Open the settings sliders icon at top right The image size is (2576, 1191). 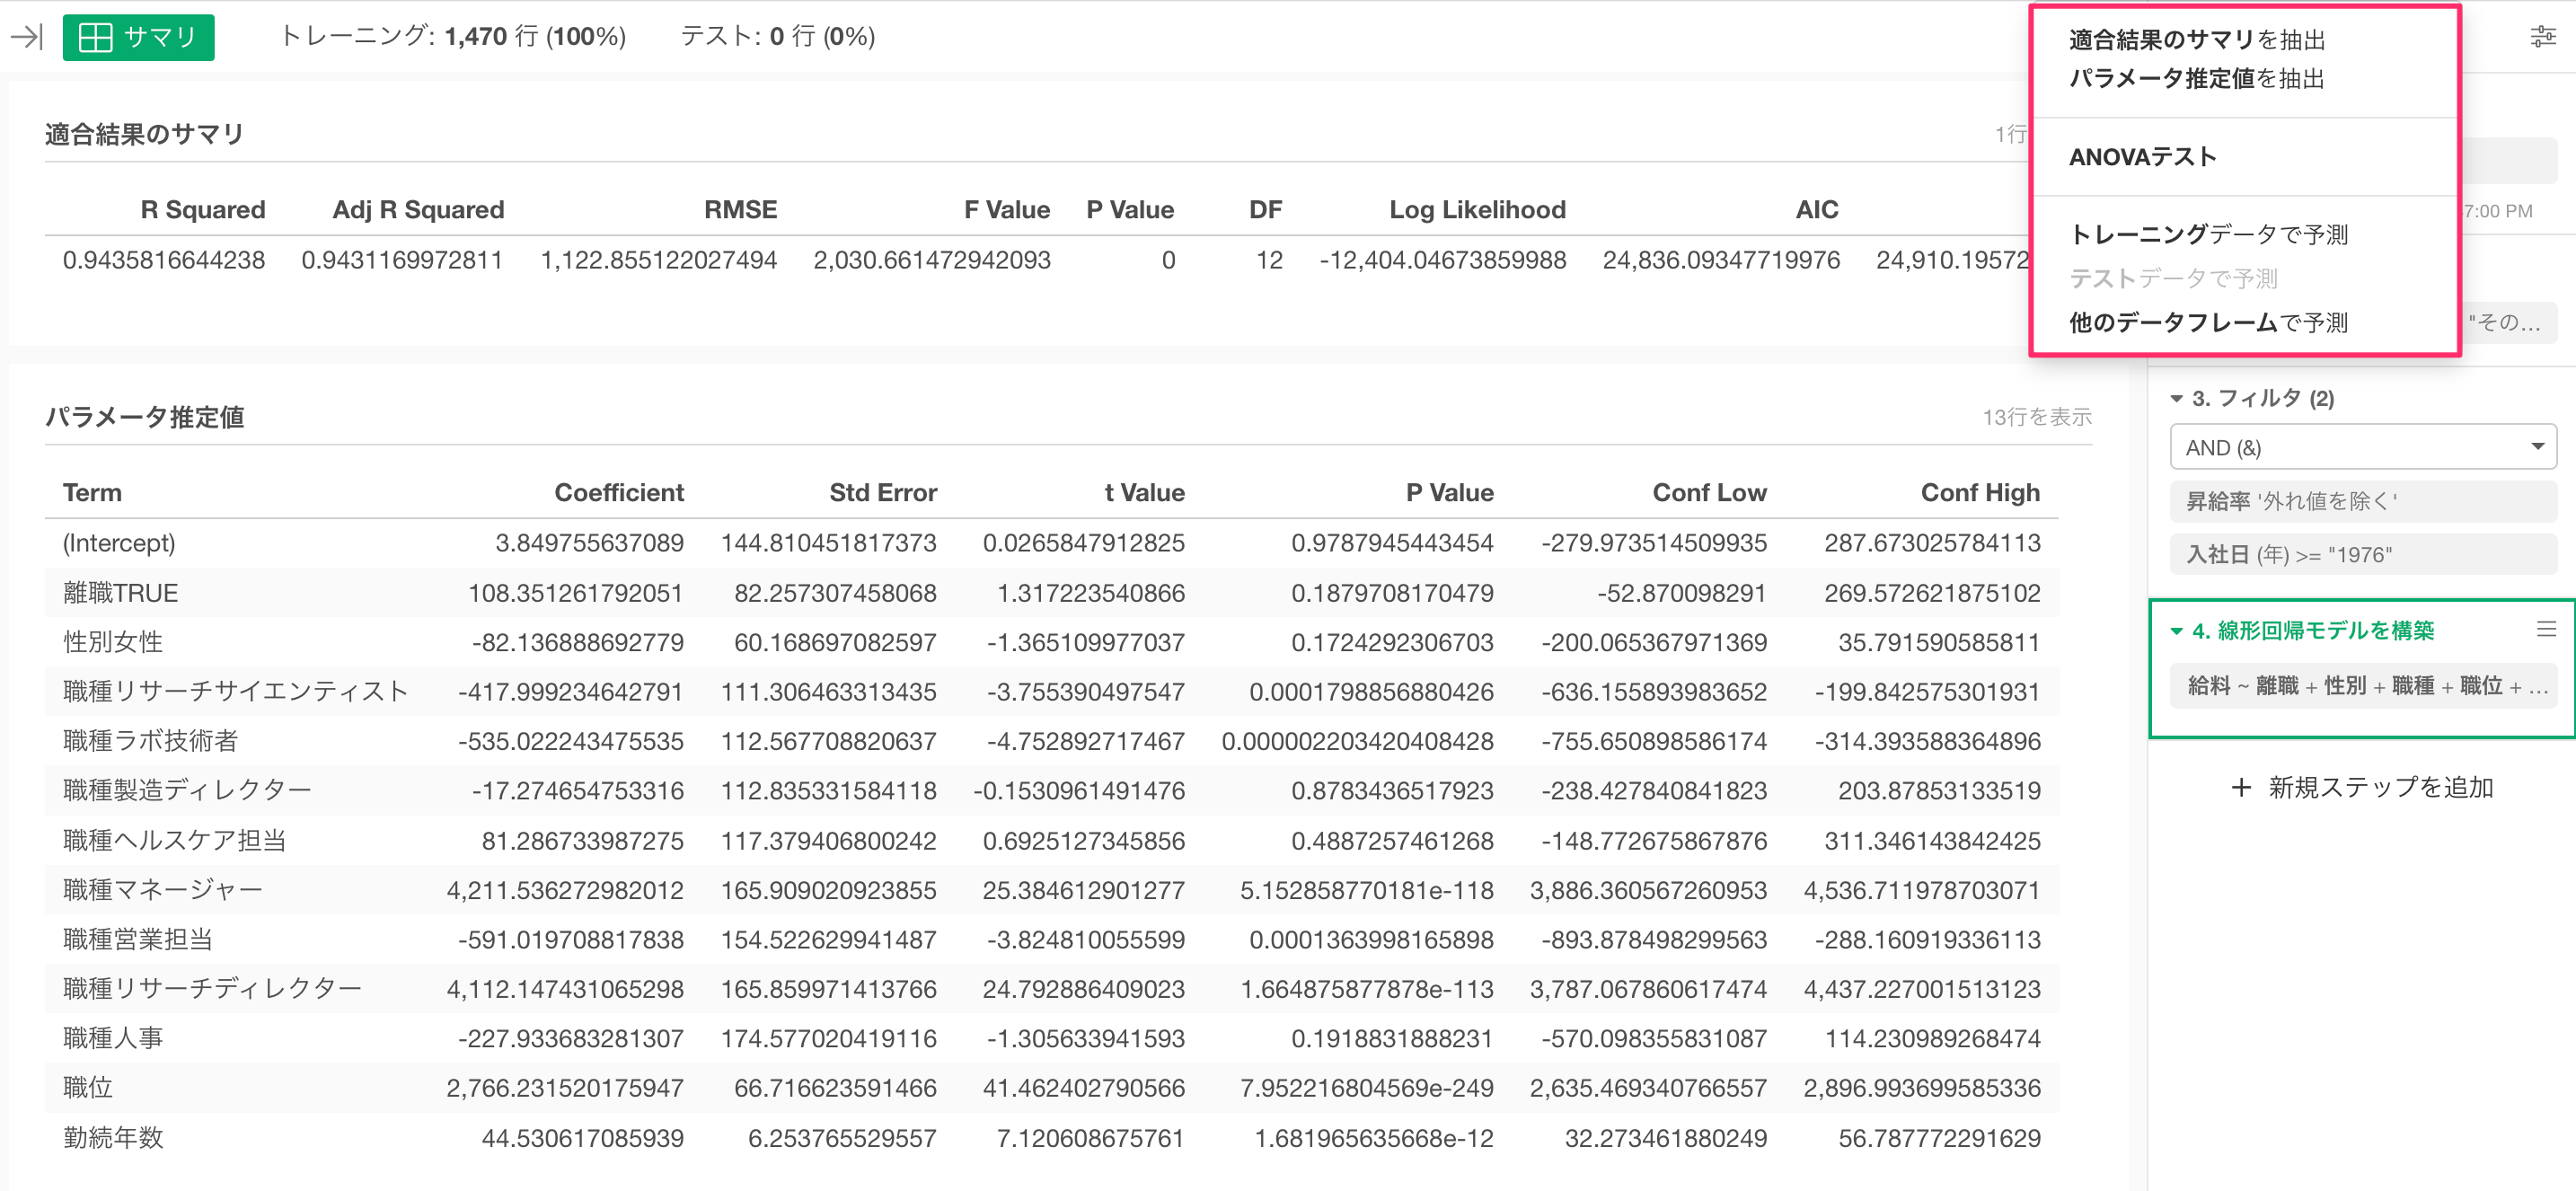2542,37
